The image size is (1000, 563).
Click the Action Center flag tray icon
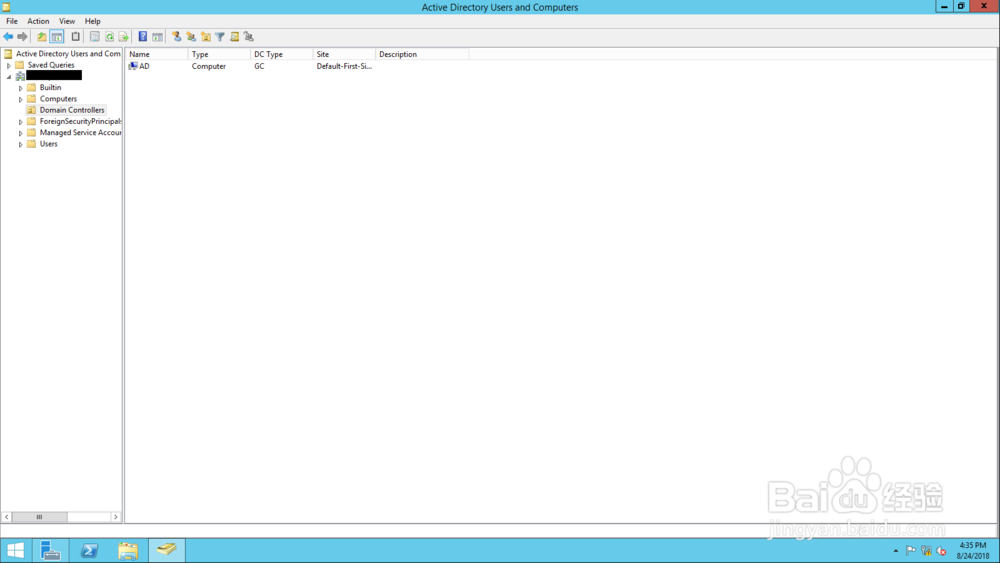tap(911, 551)
